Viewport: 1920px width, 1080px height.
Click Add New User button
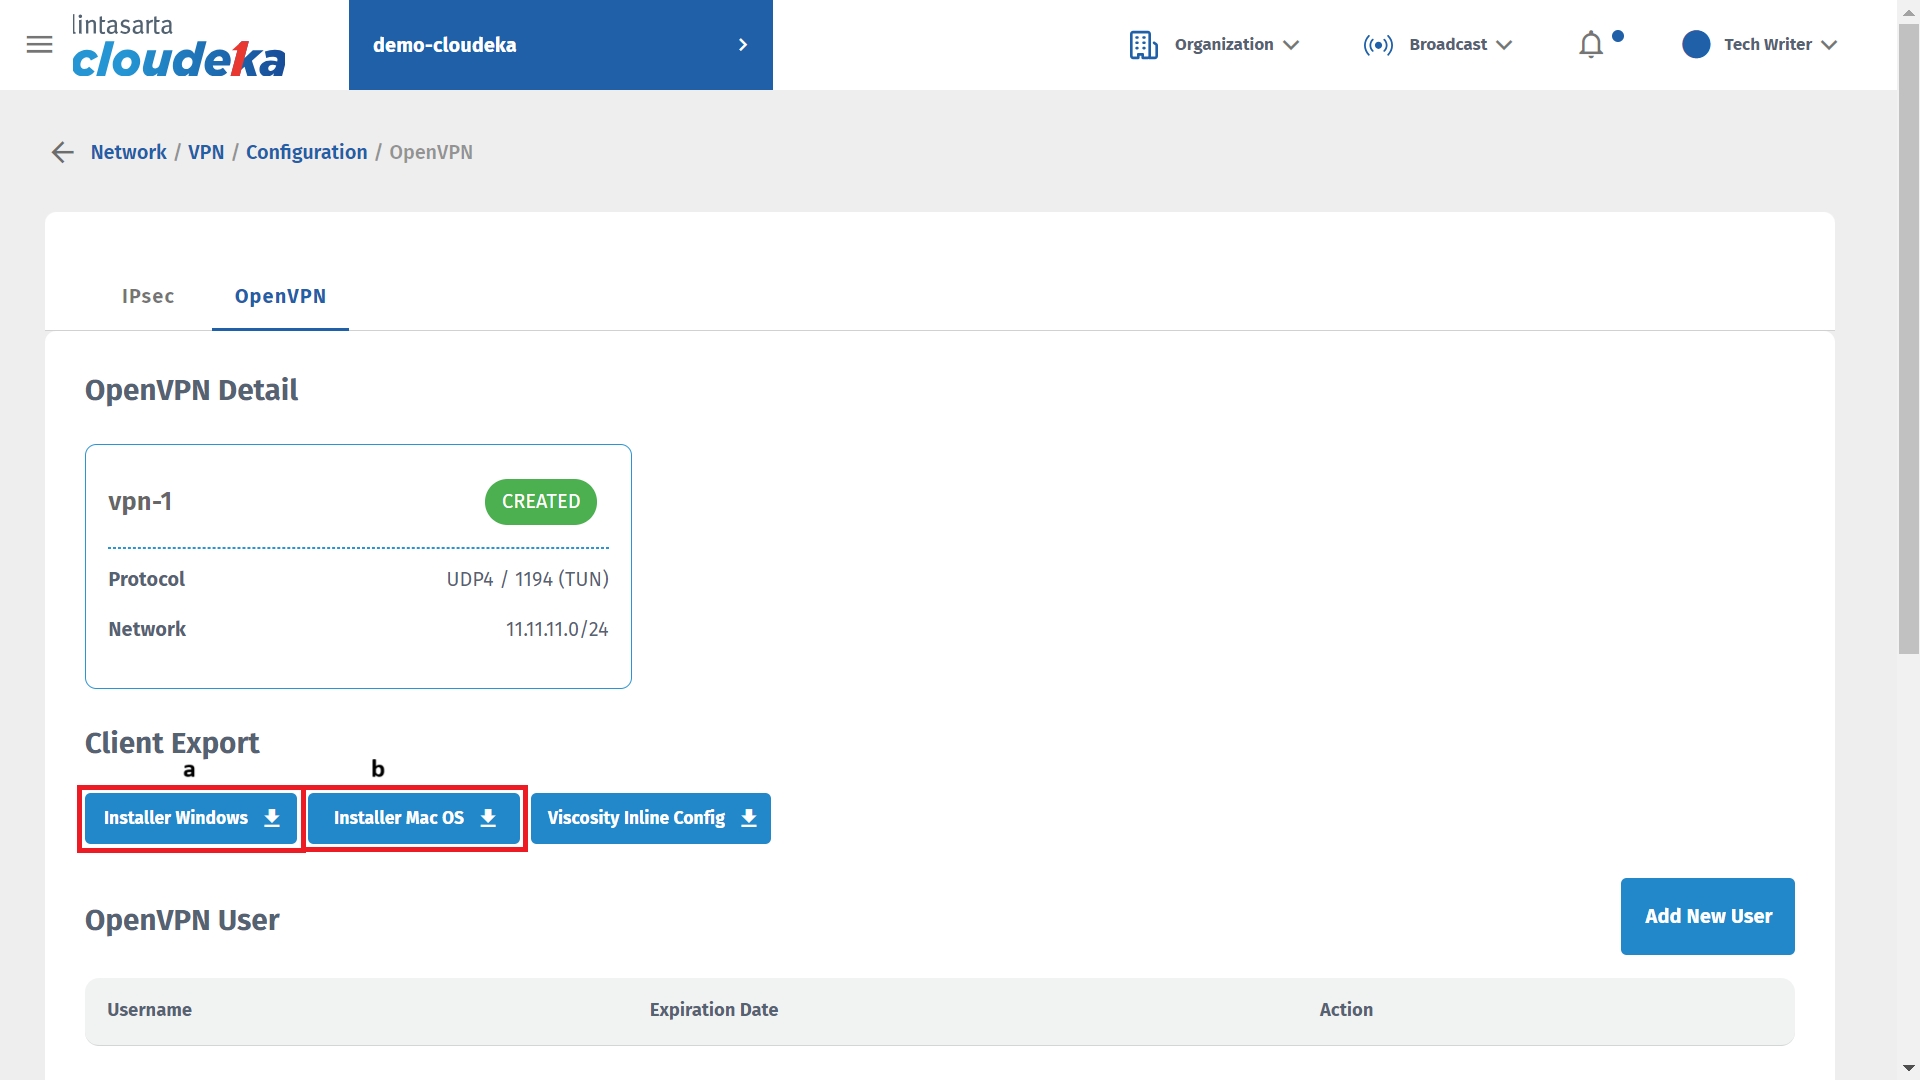click(x=1707, y=916)
